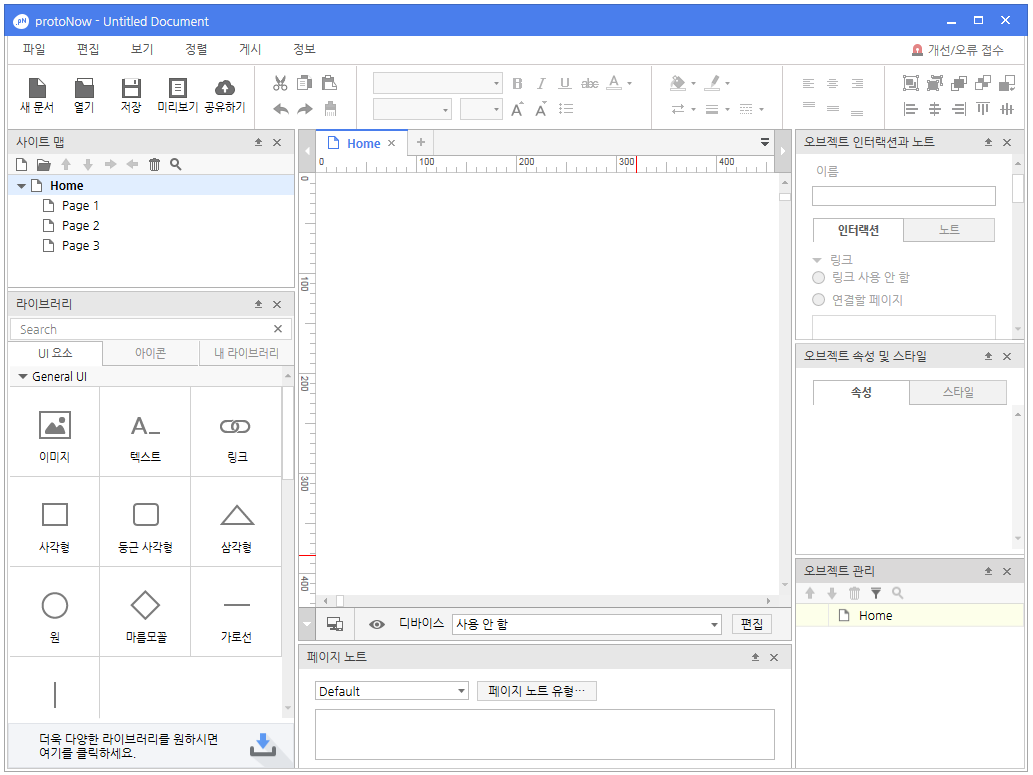Add 마름모꼴 element from library
This screenshot has height=775, width=1033.
point(146,613)
